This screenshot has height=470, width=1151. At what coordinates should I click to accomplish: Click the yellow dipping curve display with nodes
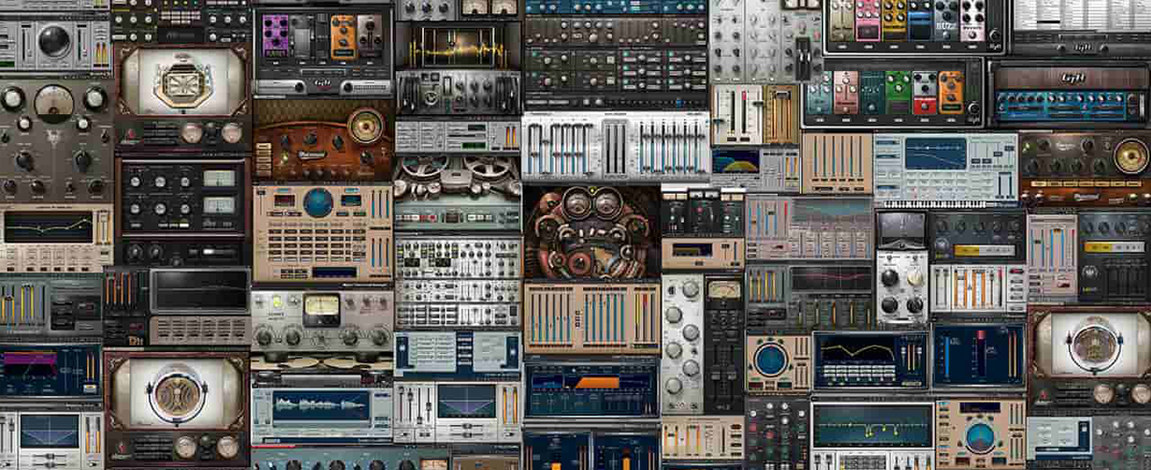pyautogui.click(x=872, y=426)
